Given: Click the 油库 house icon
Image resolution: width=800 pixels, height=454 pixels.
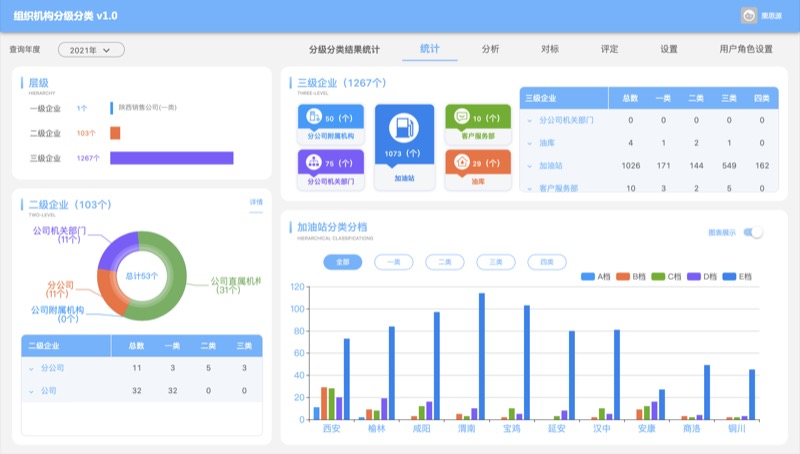Looking at the screenshot, I should click(x=462, y=162).
